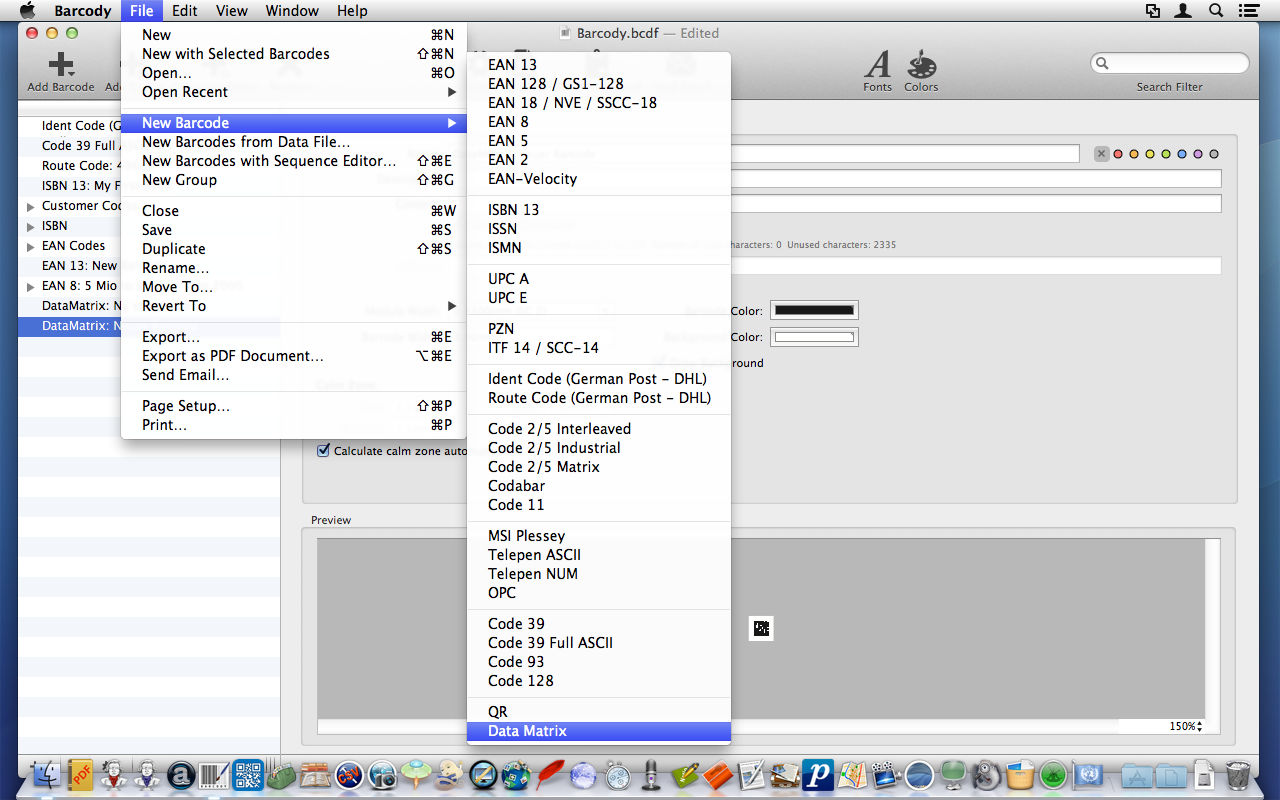The height and width of the screenshot is (800, 1280).
Task: Select EAN 13 barcode type
Action: [x=599, y=65]
